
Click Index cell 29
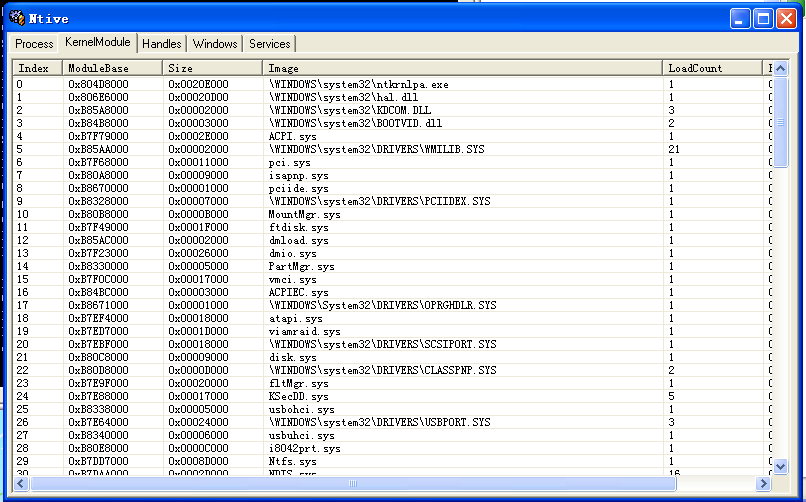[23, 461]
